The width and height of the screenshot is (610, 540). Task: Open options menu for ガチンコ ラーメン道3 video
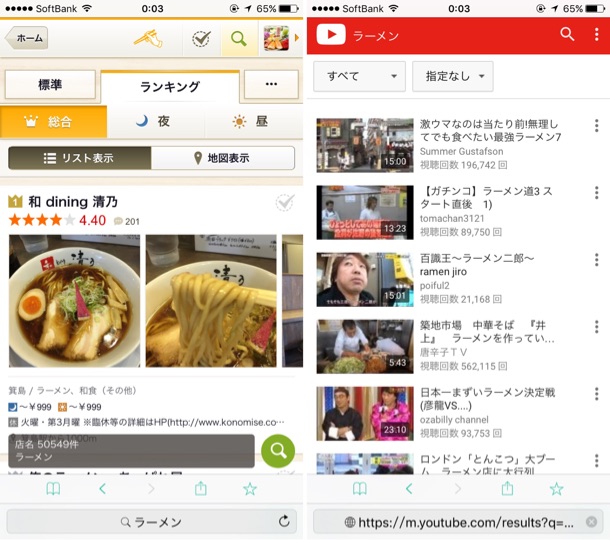(596, 193)
